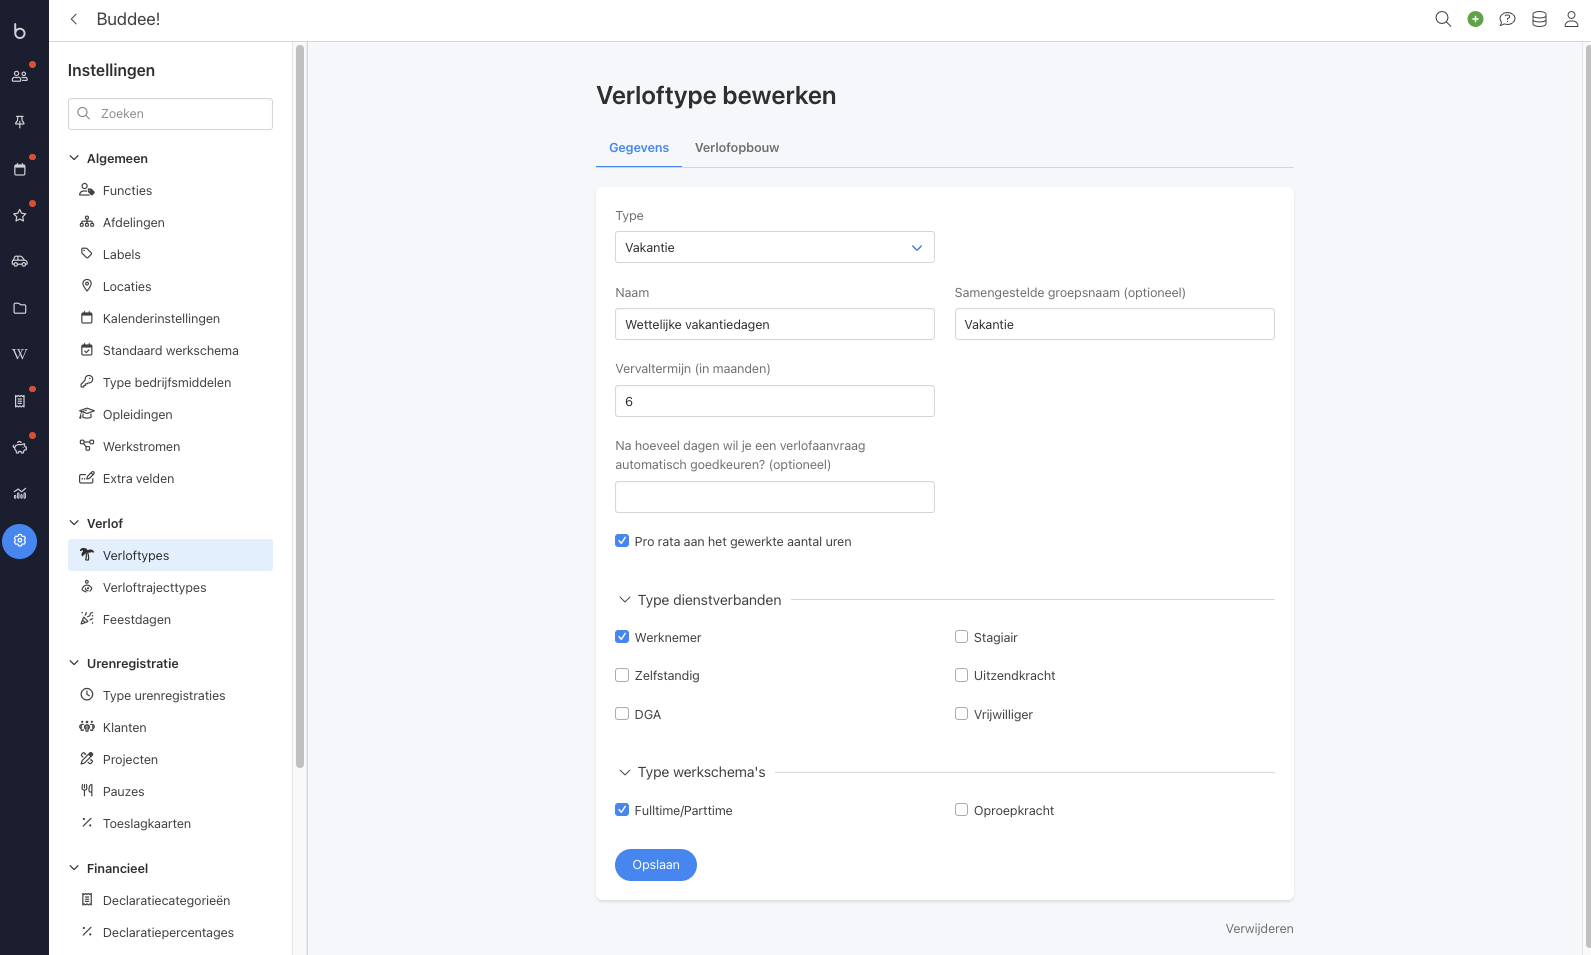Enable the Stagiair checkbox
The height and width of the screenshot is (955, 1591).
pos(961,637)
